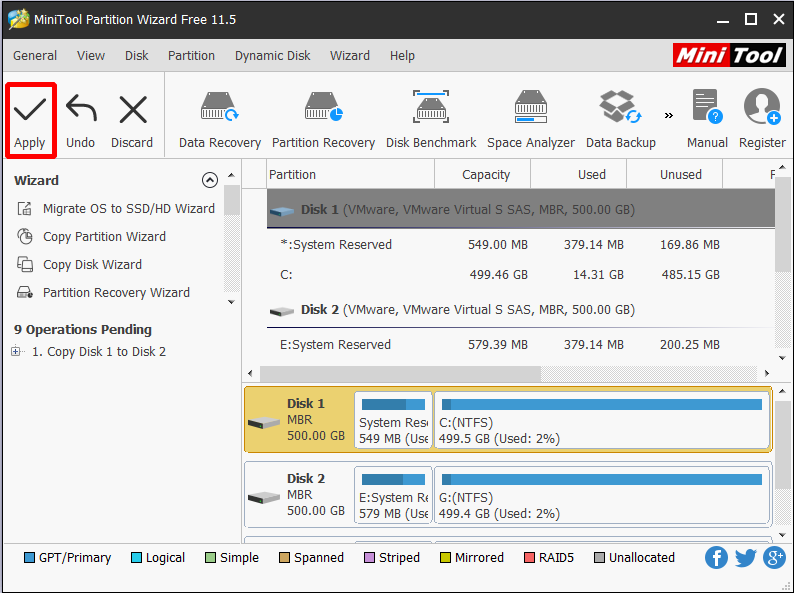Click the Unallocated legend color swatch
Image resolution: width=794 pixels, height=593 pixels.
tap(599, 558)
